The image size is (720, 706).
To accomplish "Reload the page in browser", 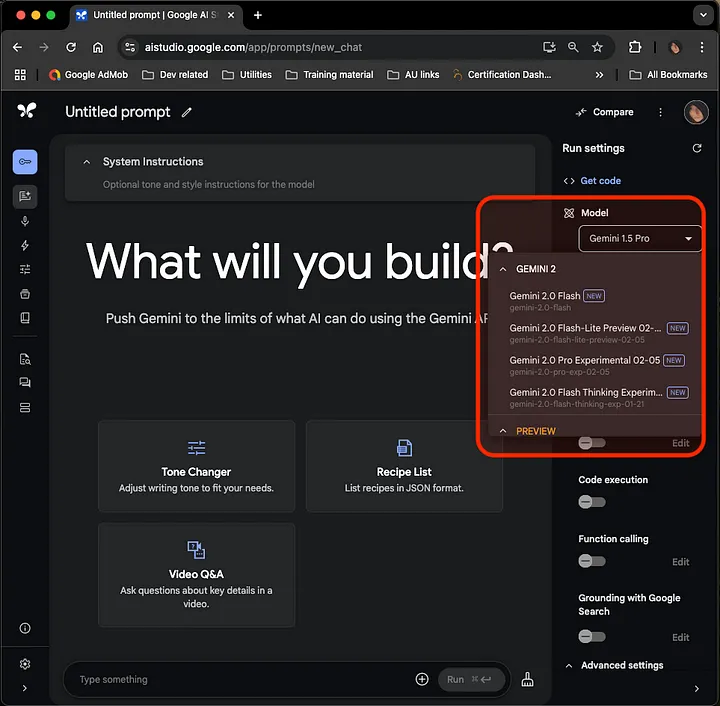I will (71, 47).
